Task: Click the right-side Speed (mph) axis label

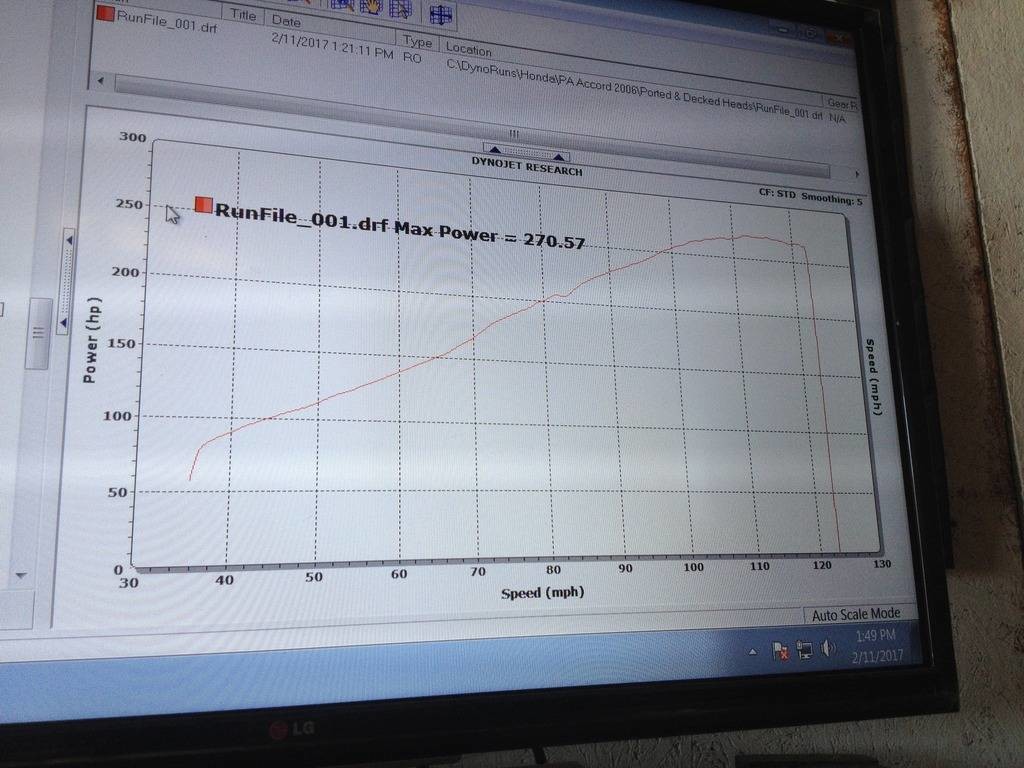Action: click(873, 376)
